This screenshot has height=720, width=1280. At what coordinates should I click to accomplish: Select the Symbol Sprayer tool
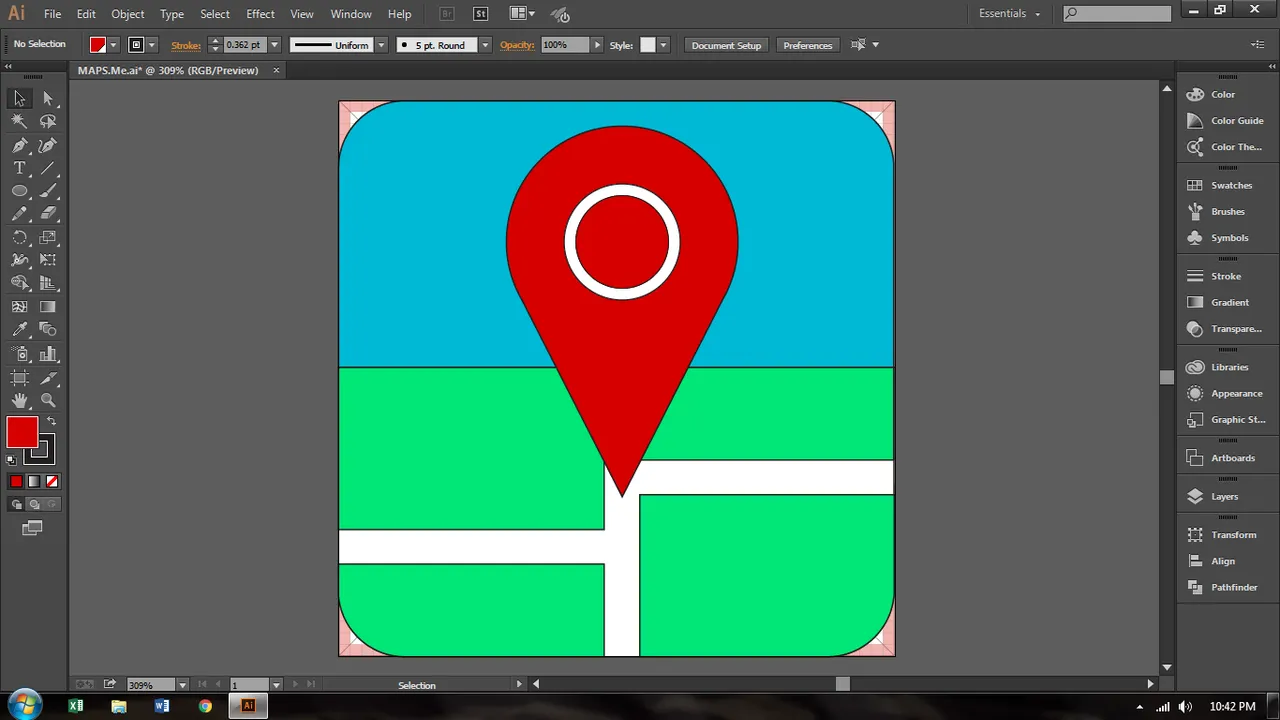click(x=19, y=354)
